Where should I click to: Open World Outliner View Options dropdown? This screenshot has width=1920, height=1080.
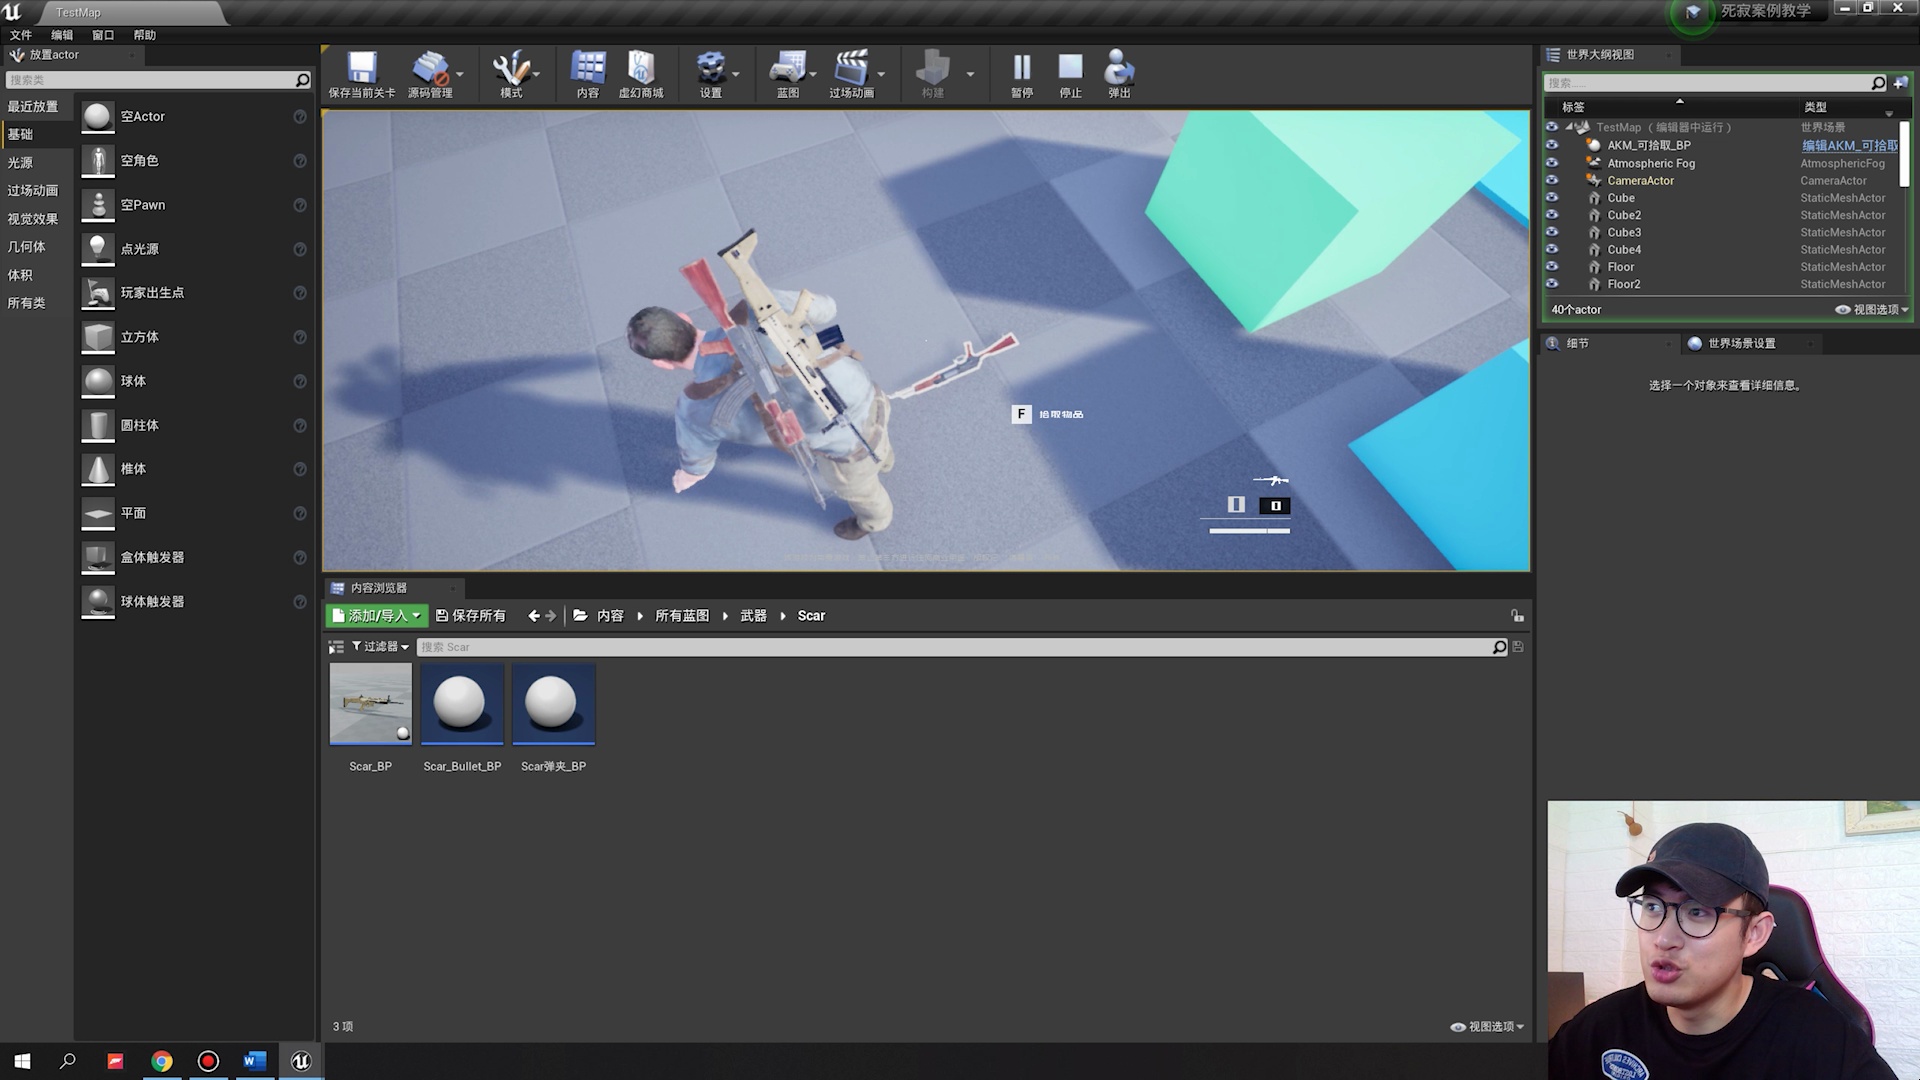point(1871,310)
